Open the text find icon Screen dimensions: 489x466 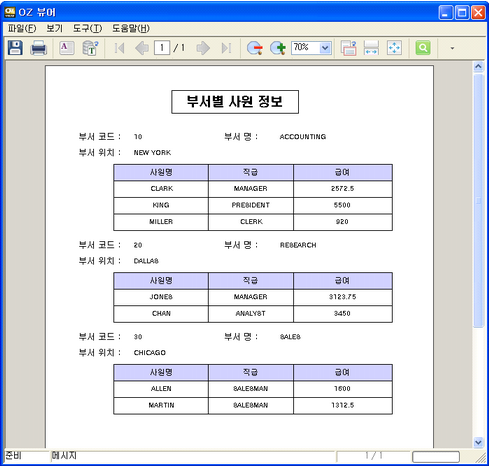click(x=67, y=48)
